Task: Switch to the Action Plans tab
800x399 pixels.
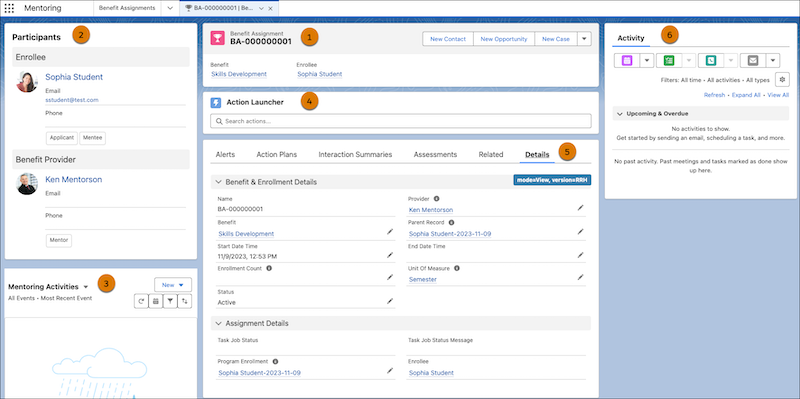Action: tap(277, 155)
